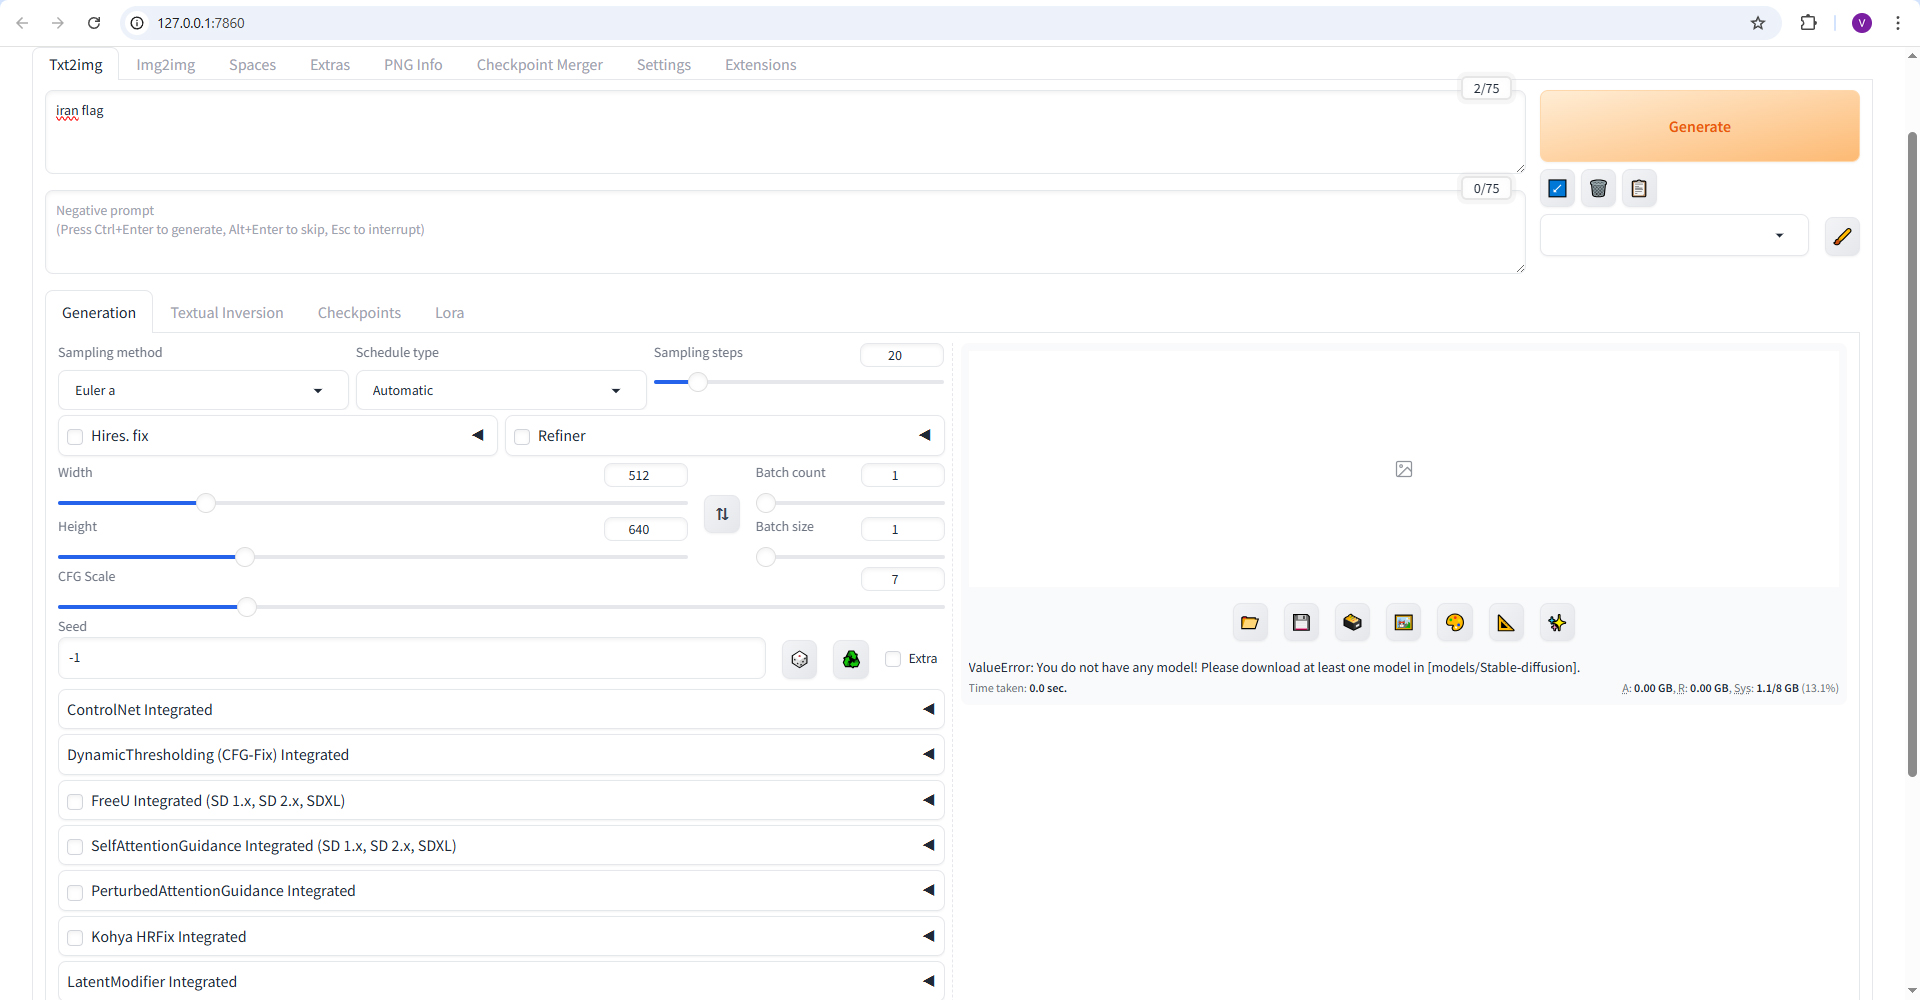Click the green recycle reuse seed icon

851,659
